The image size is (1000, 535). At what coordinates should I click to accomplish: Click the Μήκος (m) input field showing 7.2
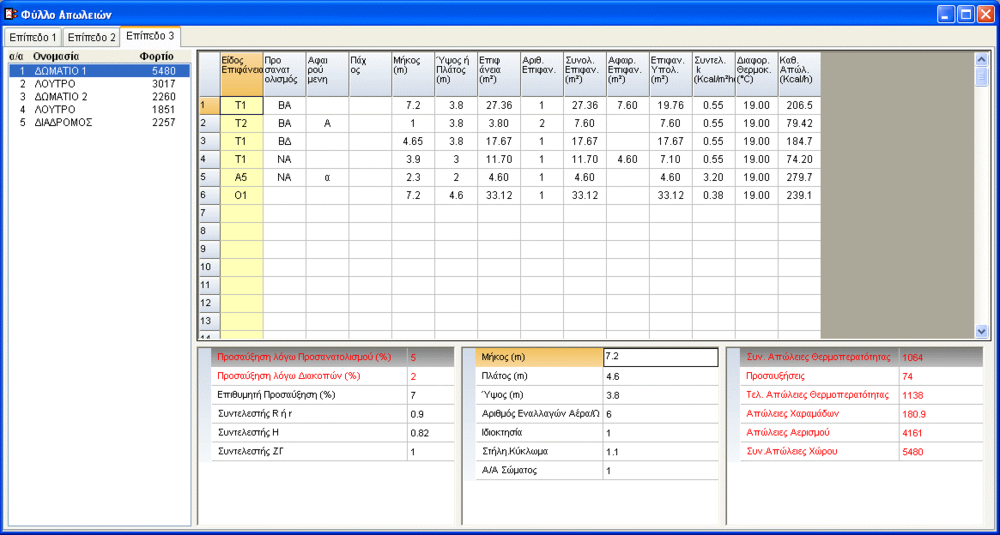[x=660, y=357]
